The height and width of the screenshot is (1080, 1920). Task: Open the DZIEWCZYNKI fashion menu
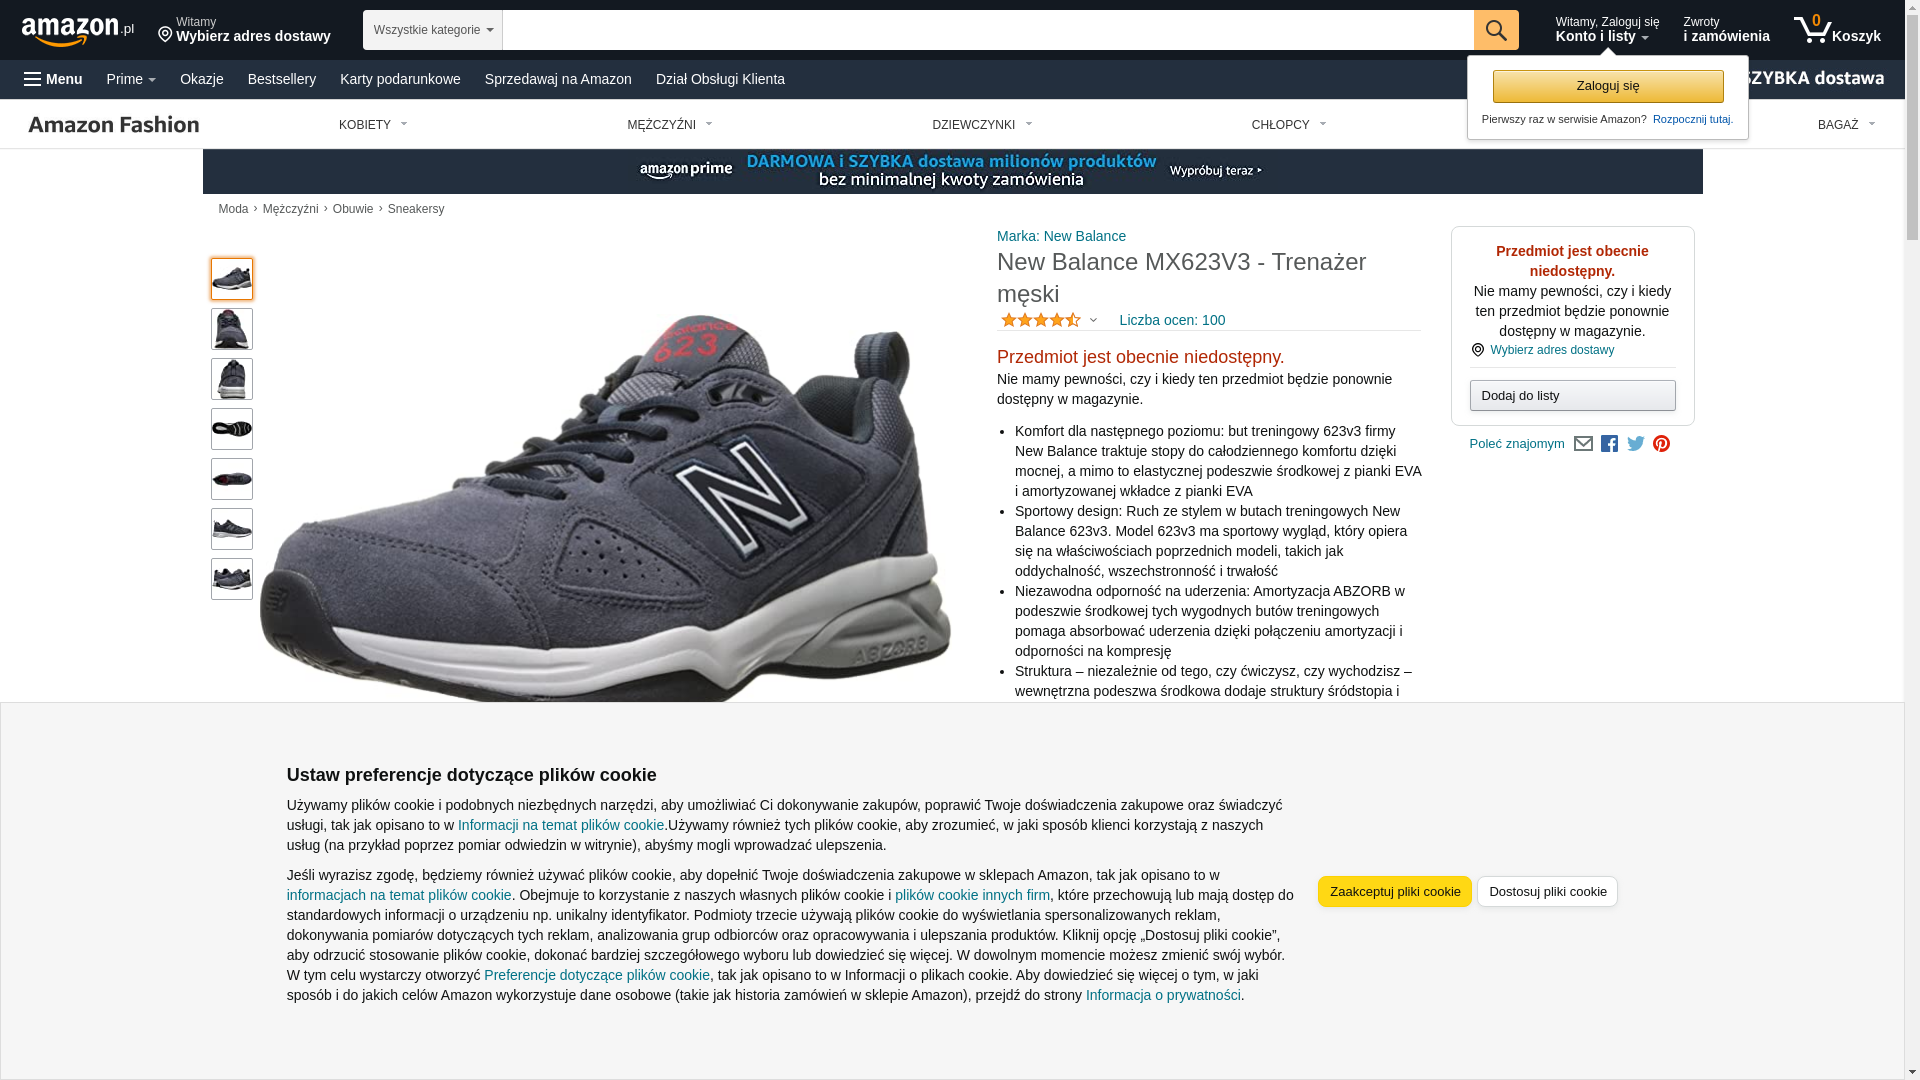click(x=982, y=125)
